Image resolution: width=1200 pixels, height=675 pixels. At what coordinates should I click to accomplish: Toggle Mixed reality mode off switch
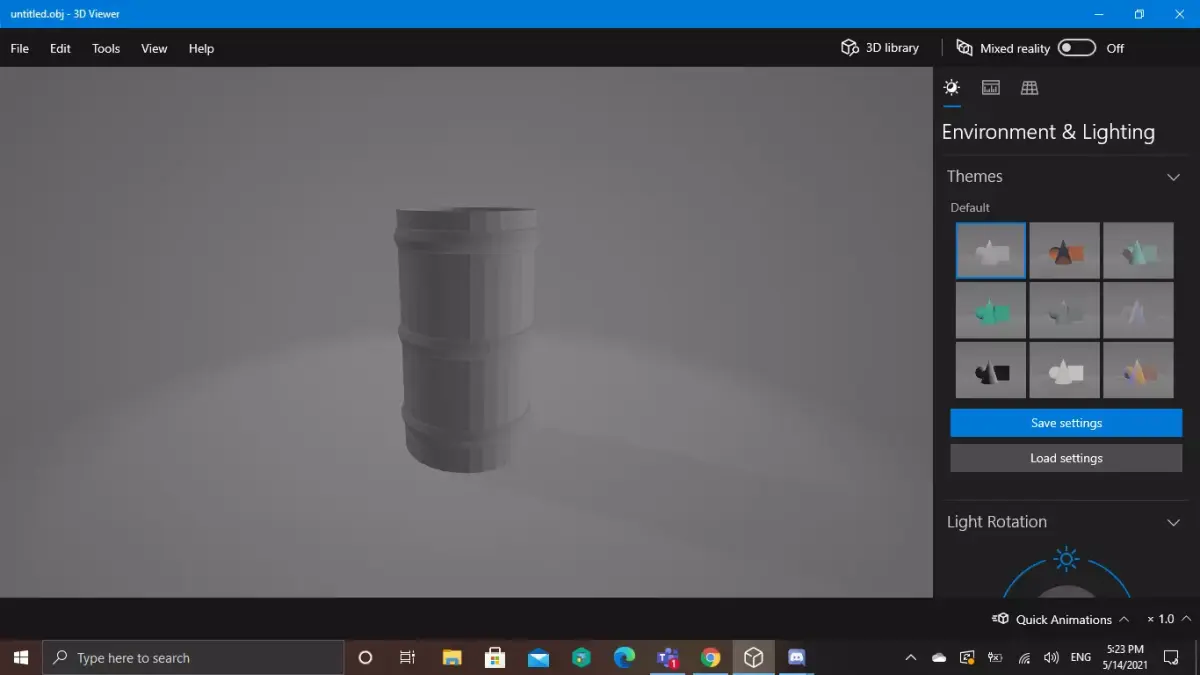[1076, 47]
